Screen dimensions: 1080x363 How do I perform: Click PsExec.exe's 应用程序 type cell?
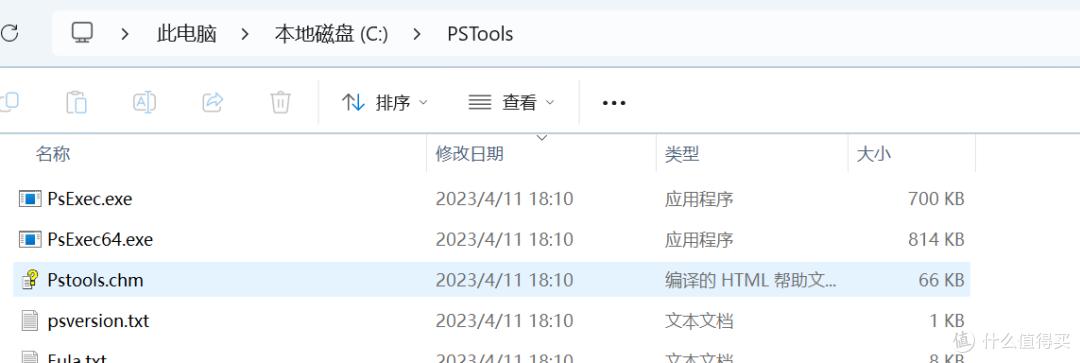point(698,200)
